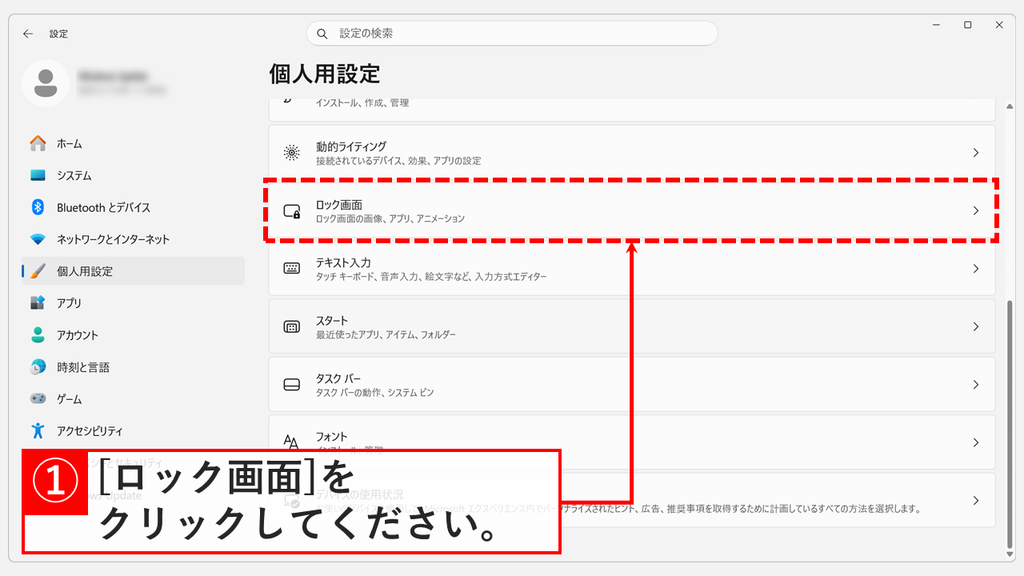This screenshot has width=1024, height=576.
Task: Click the ホーム house icon
Action: click(x=38, y=144)
